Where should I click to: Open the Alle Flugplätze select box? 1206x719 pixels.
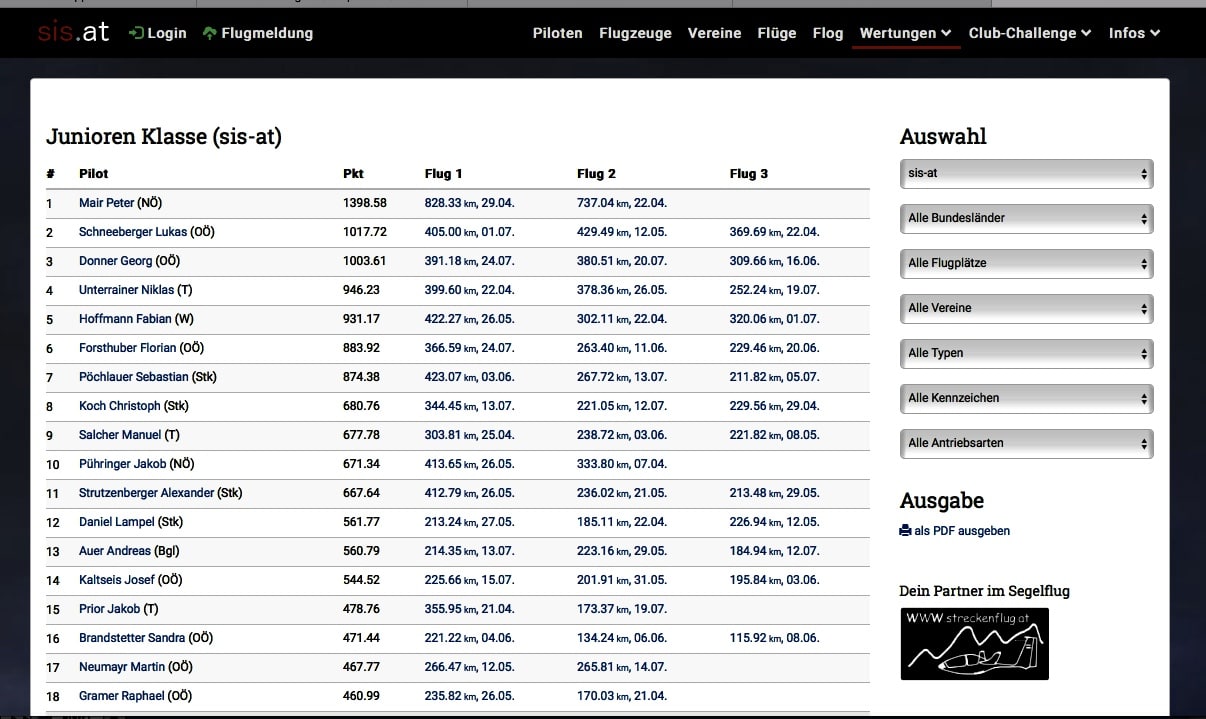[x=1026, y=263]
